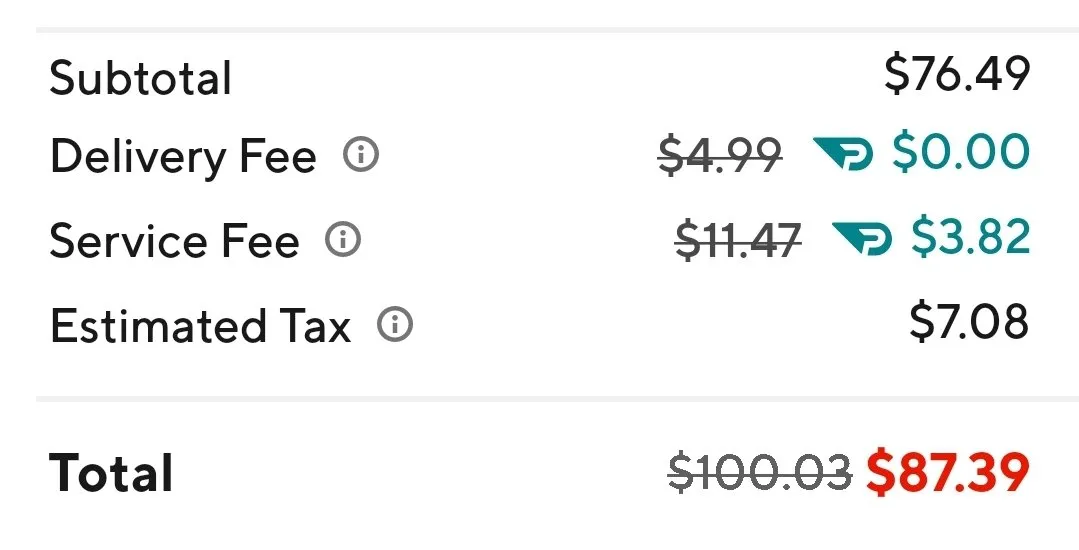
Task: Click the Delivery Fee label
Action: pyautogui.click(x=183, y=156)
